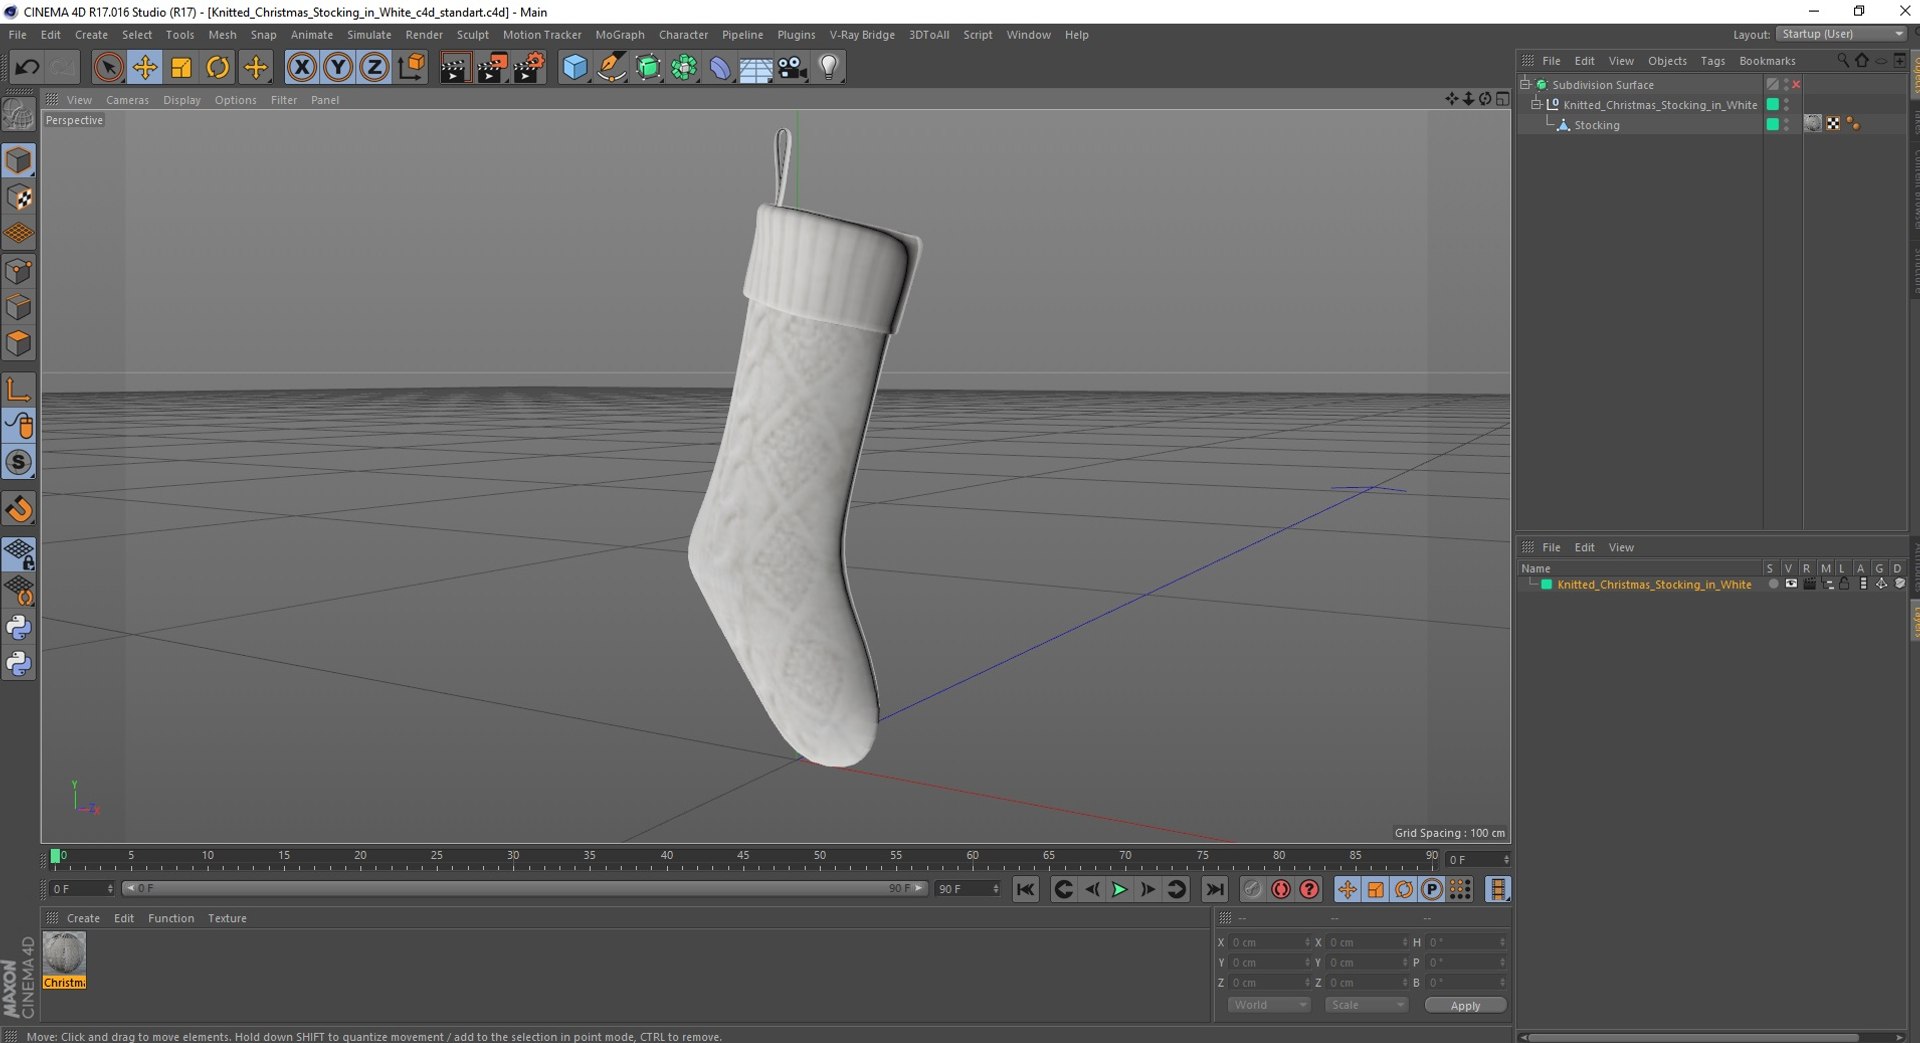The height and width of the screenshot is (1043, 1920).
Task: Select the Live Selection tool
Action: [108, 68]
